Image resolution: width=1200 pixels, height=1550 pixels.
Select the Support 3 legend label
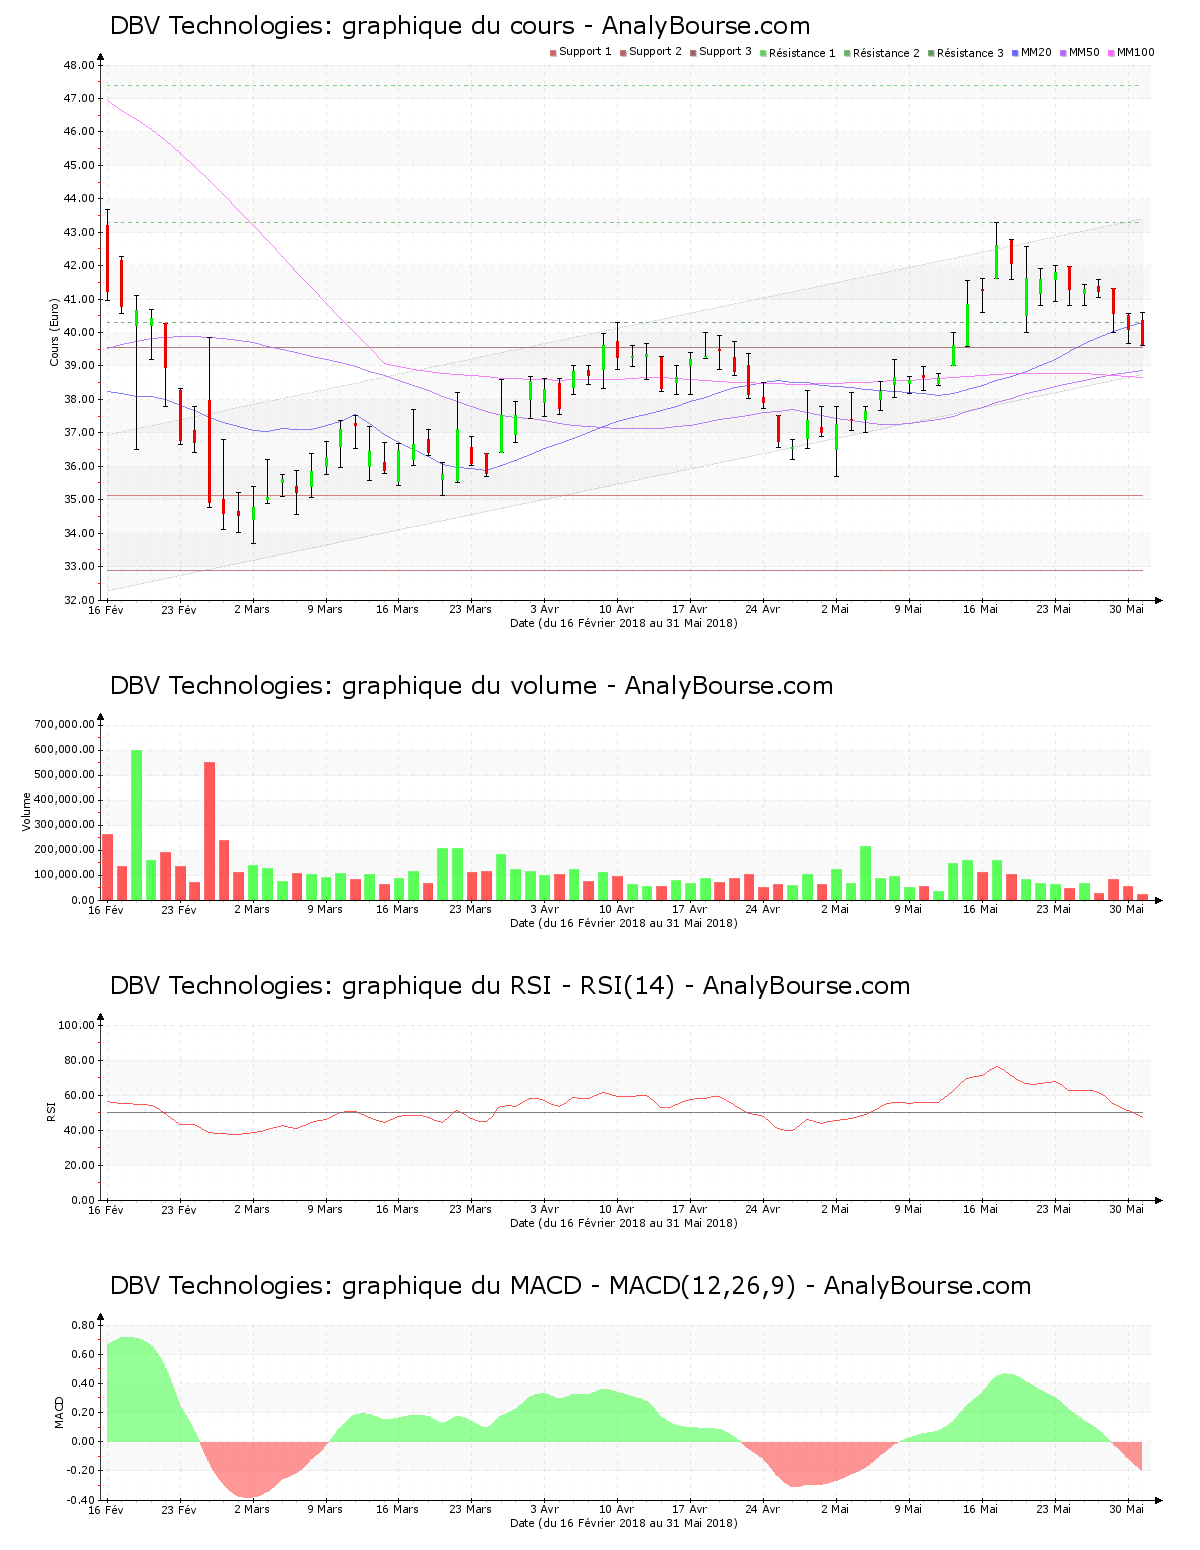725,52
